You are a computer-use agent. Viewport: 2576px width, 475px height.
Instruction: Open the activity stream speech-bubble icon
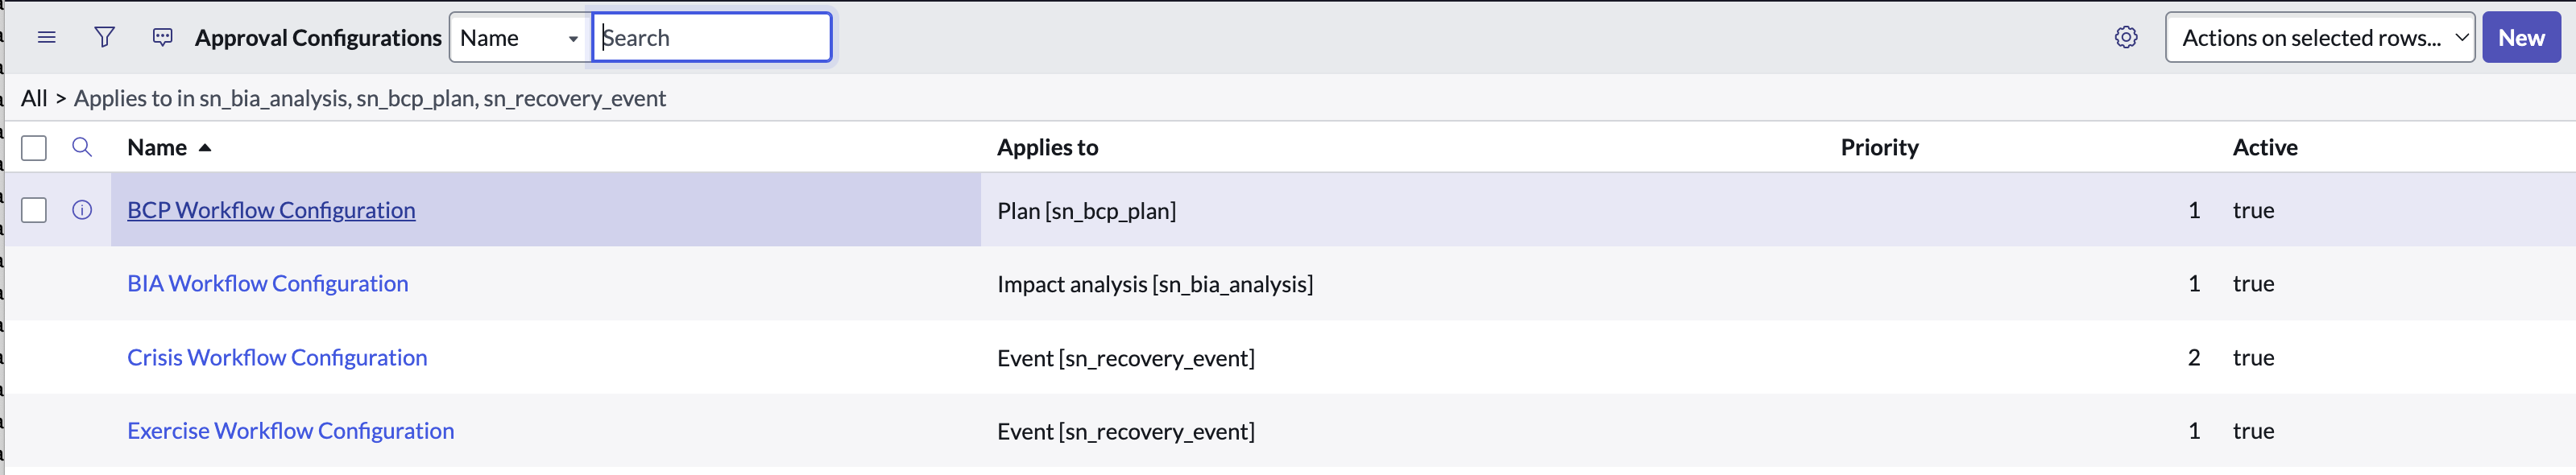pyautogui.click(x=162, y=38)
